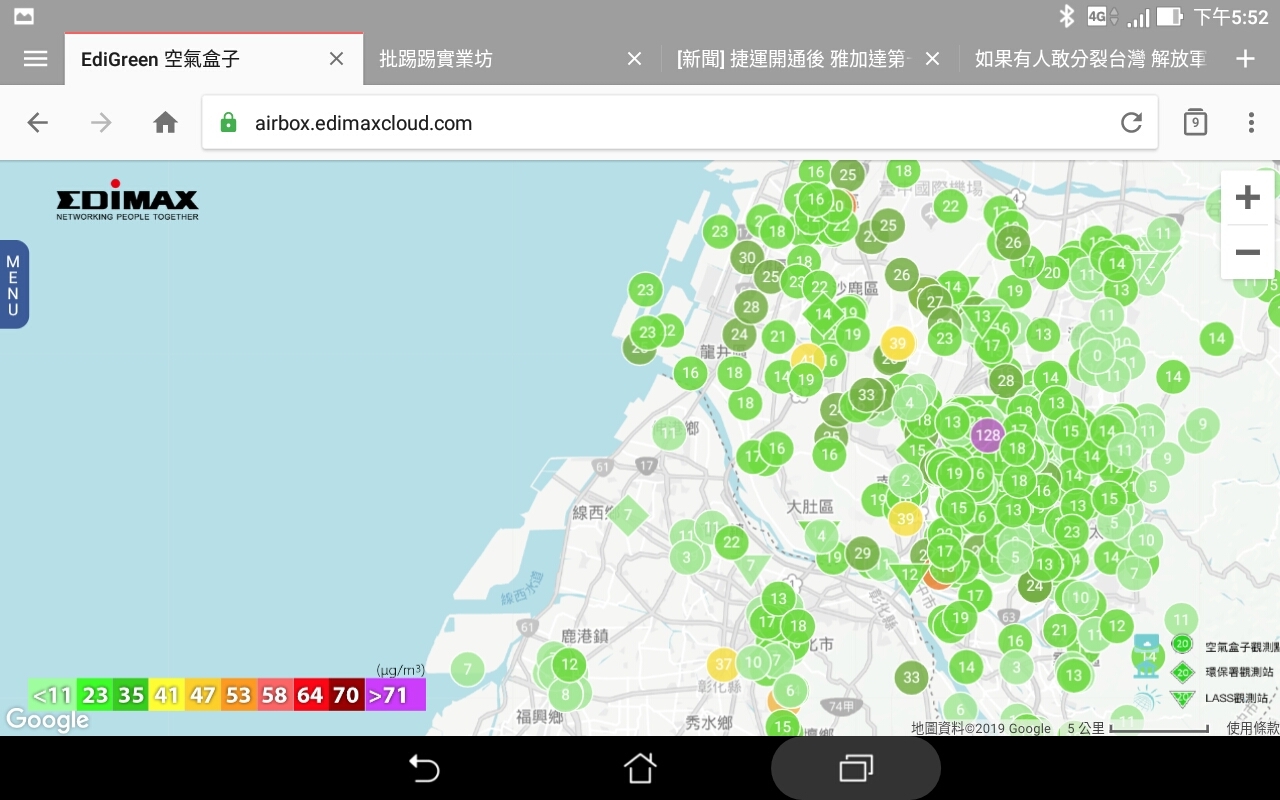Click the Google logo on map
Image resolution: width=1280 pixels, height=800 pixels.
click(x=47, y=720)
